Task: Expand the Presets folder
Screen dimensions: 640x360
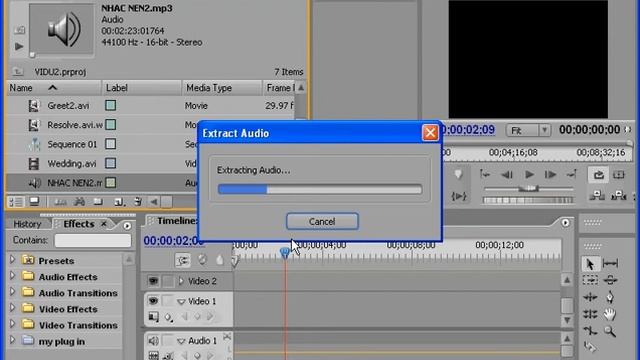Action: pyautogui.click(x=12, y=260)
